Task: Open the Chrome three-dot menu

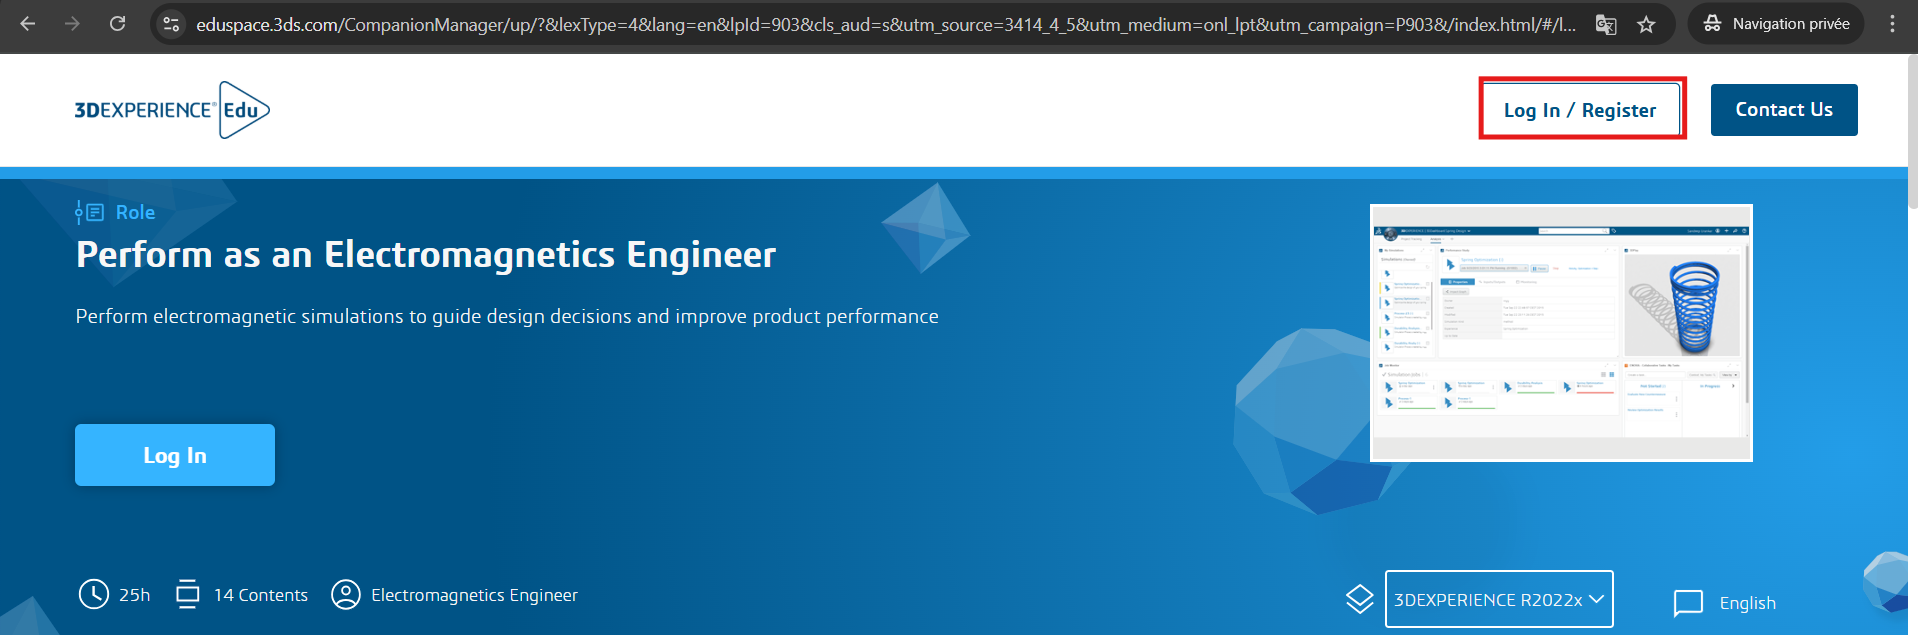Action: (1892, 24)
